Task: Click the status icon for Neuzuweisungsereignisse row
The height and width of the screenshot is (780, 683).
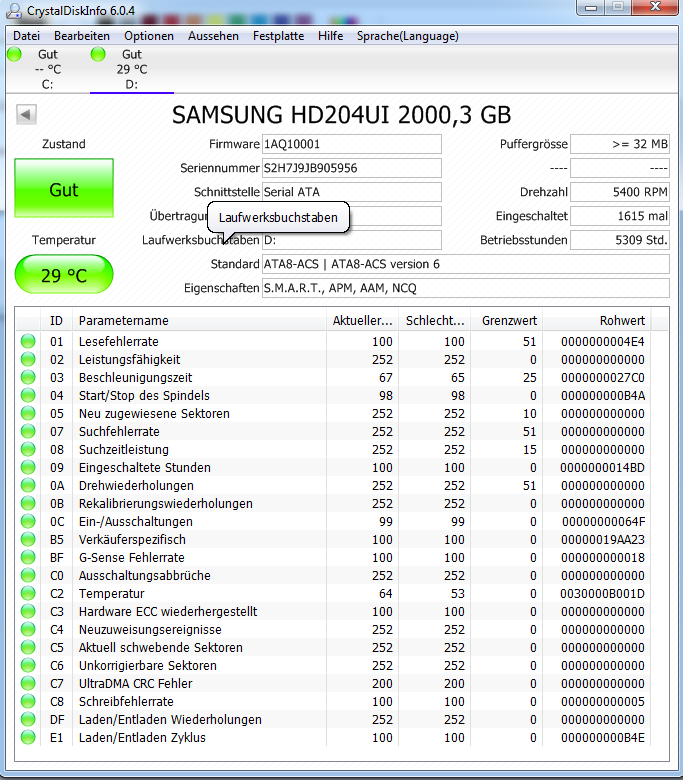Action: coord(28,629)
